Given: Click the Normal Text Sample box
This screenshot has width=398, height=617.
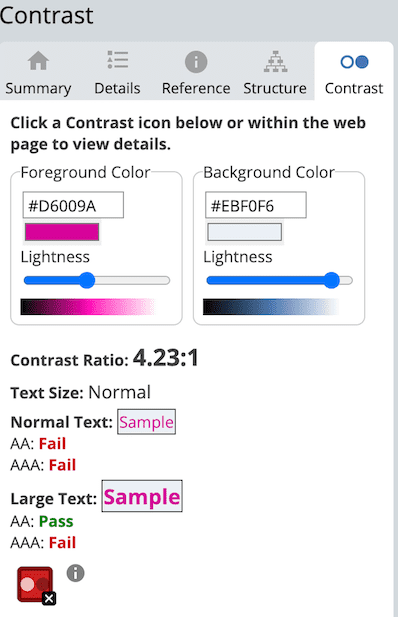Looking at the screenshot, I should point(146,422).
